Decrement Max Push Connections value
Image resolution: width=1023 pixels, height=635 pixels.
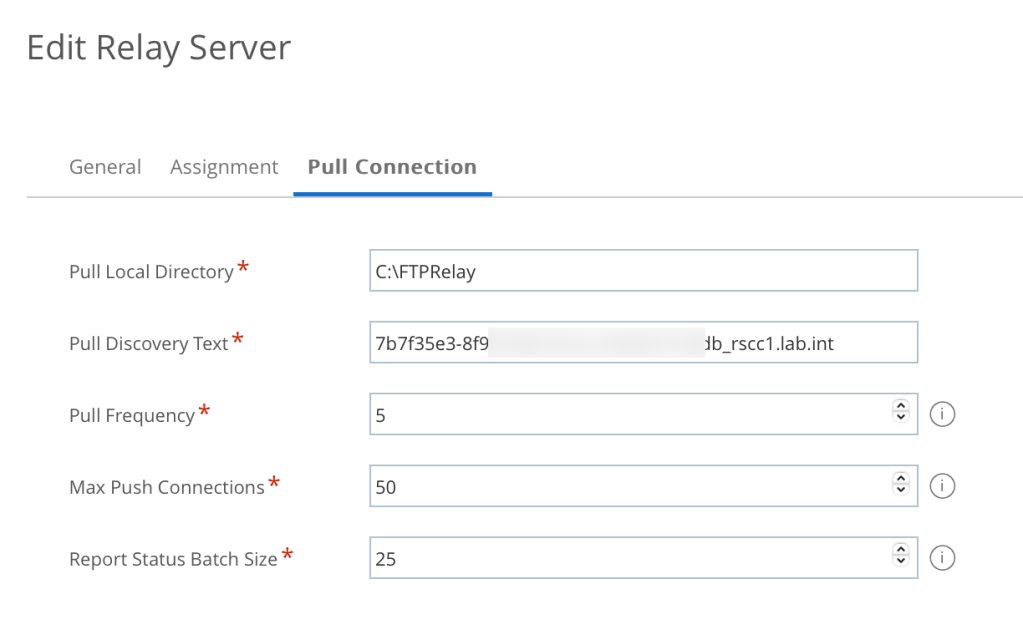[x=901, y=492]
